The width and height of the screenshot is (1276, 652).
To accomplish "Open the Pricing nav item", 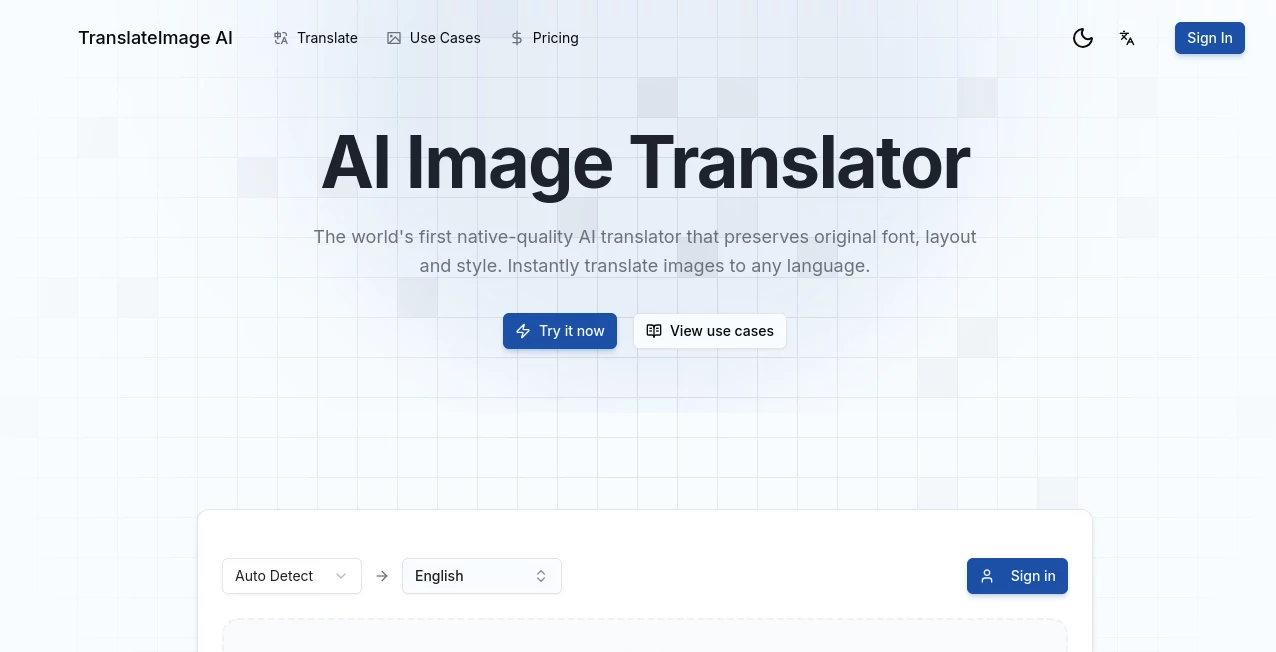I will click(x=544, y=38).
